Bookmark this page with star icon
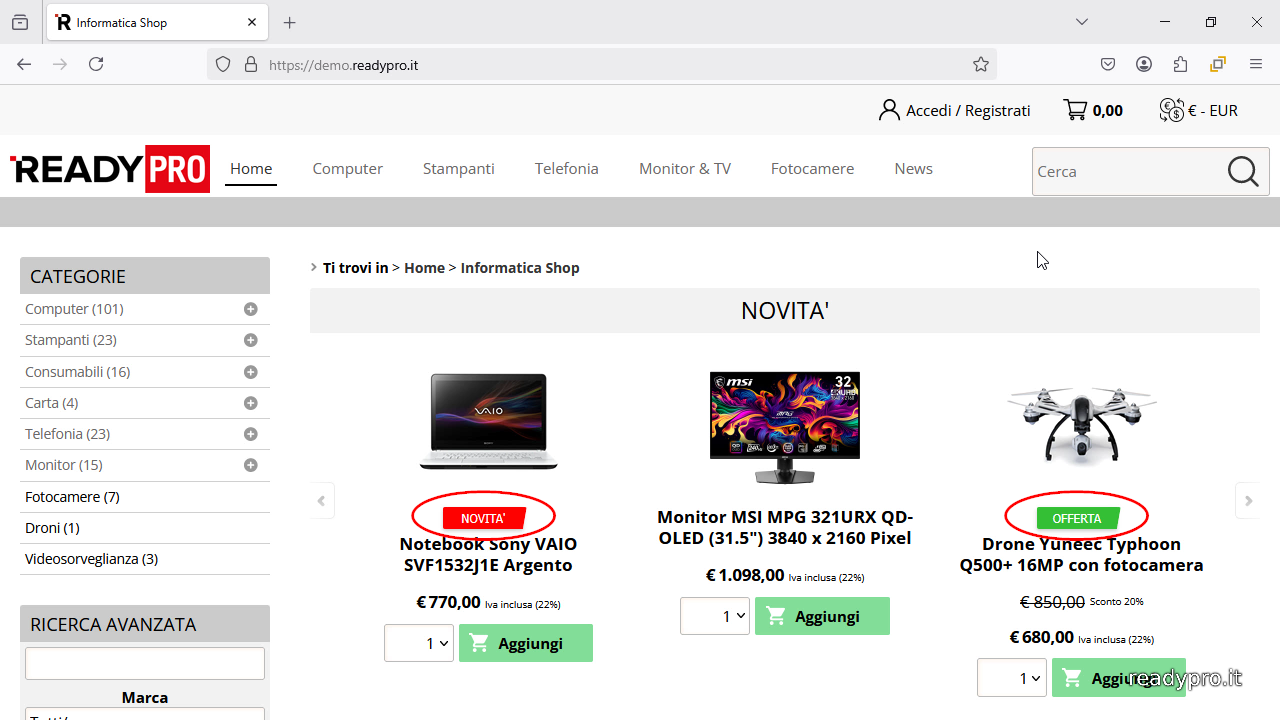Image resolution: width=1280 pixels, height=720 pixels. (981, 64)
